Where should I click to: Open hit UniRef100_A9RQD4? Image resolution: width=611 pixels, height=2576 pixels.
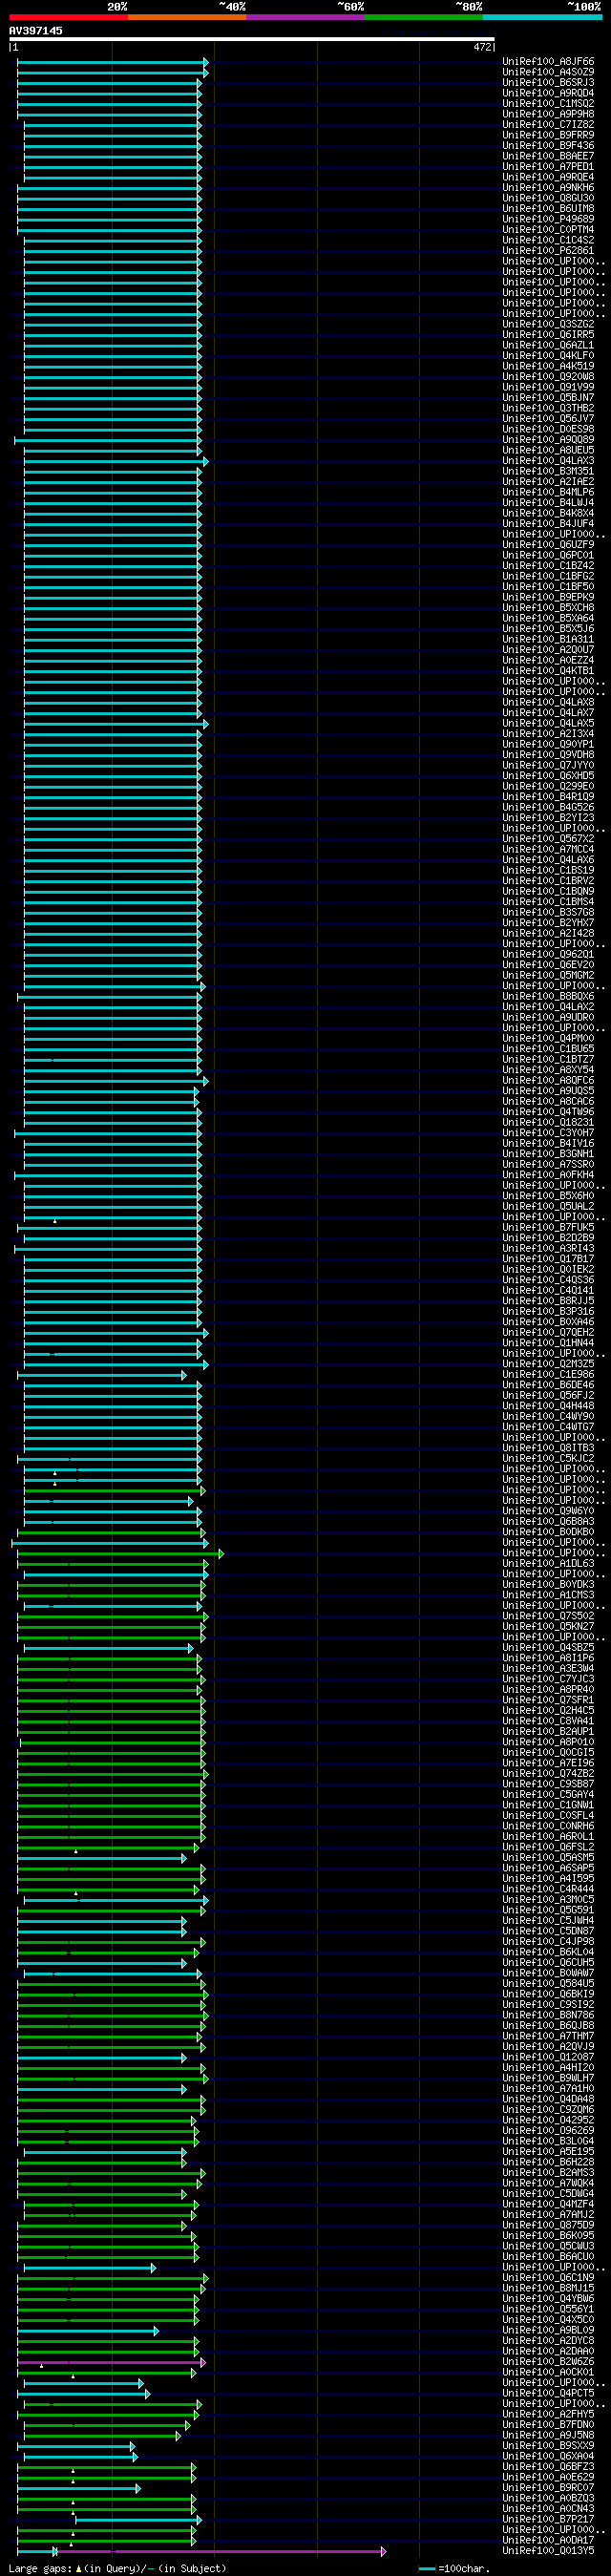click(548, 93)
